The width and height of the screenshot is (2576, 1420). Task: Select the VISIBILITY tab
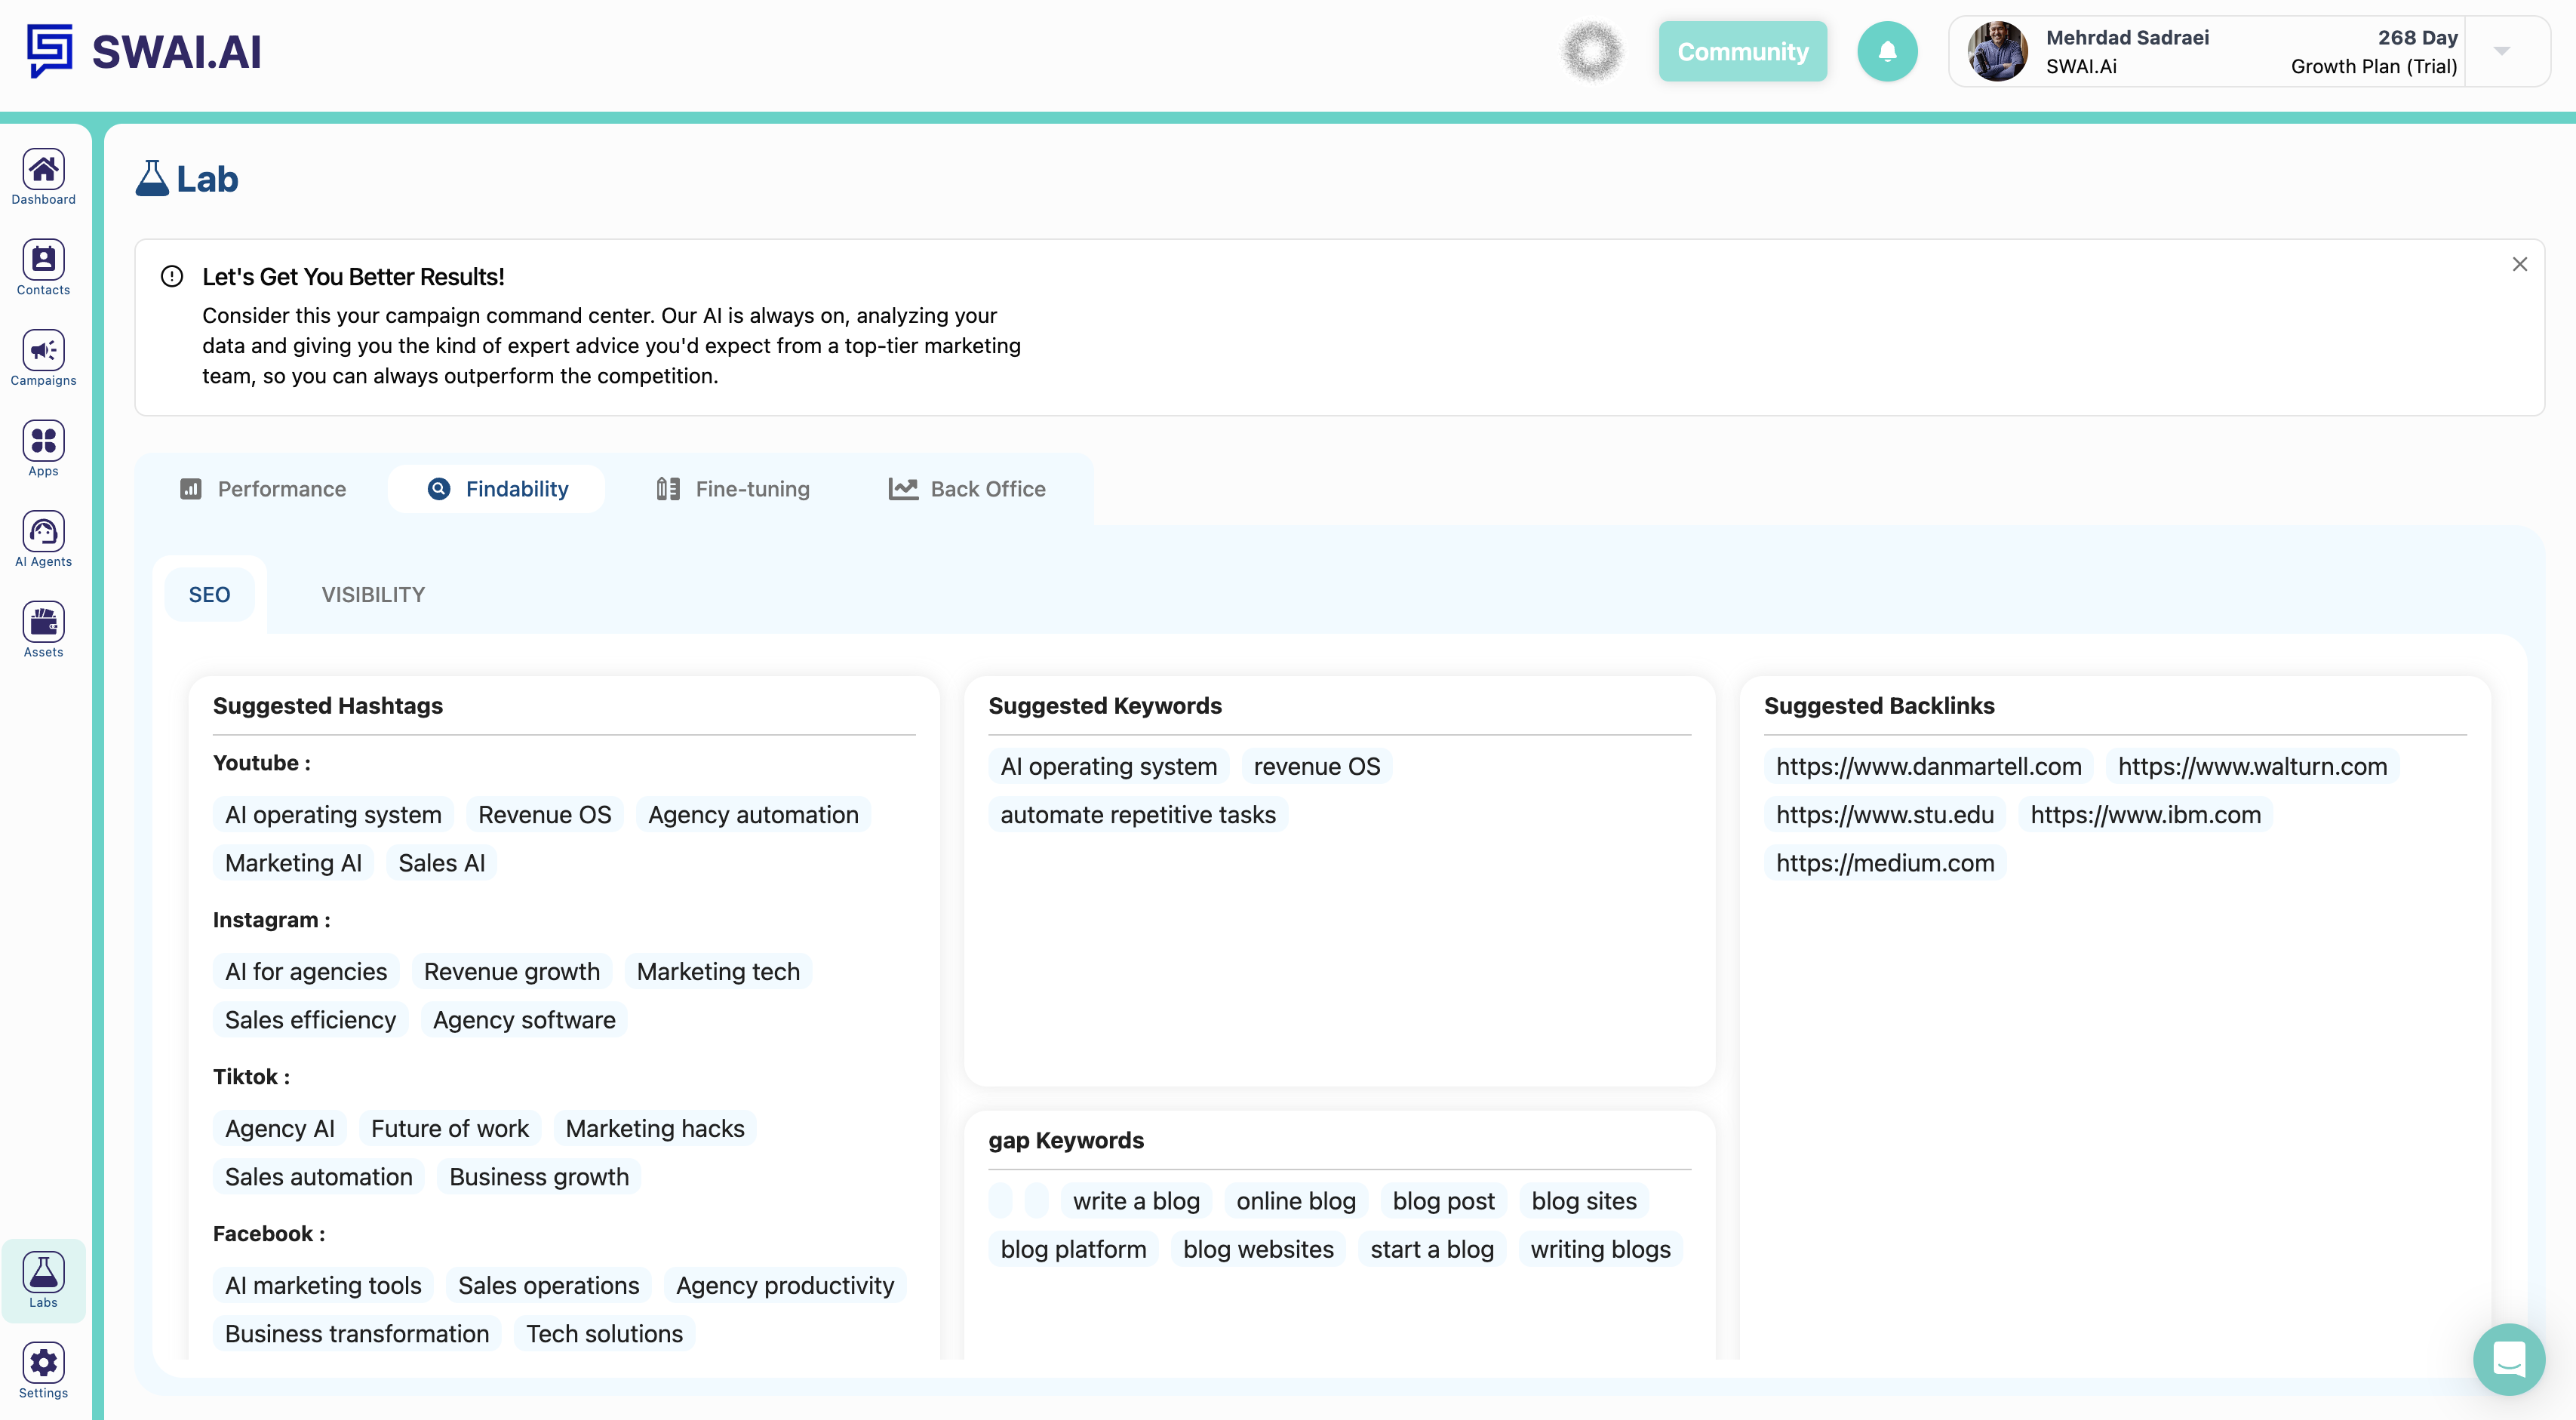click(372, 594)
